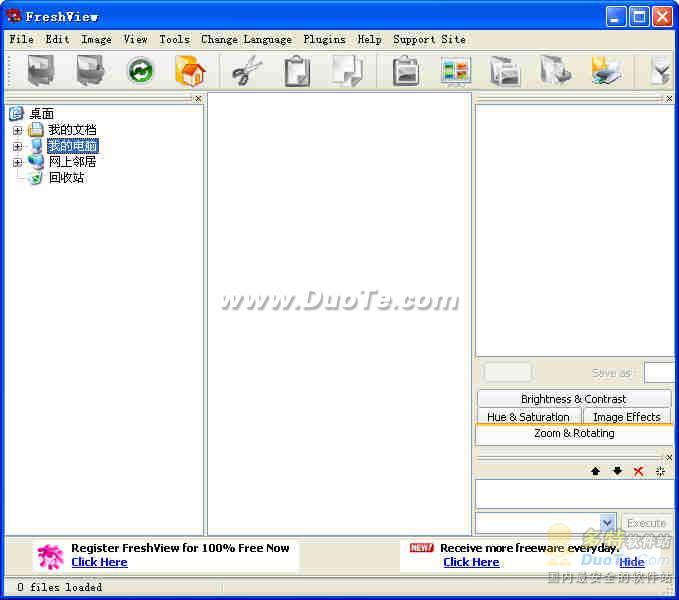
Task: Maximize the FreshView window
Action: tap(639, 17)
